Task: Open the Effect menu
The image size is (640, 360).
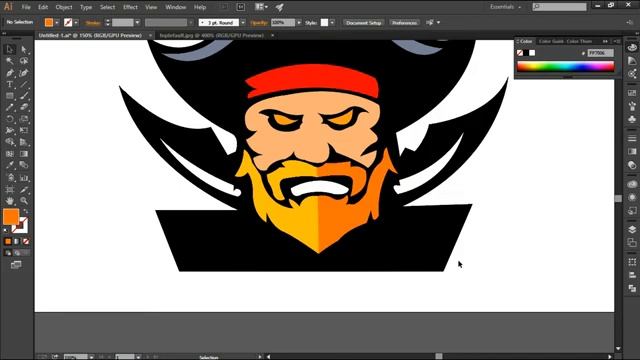Action: pos(130,7)
